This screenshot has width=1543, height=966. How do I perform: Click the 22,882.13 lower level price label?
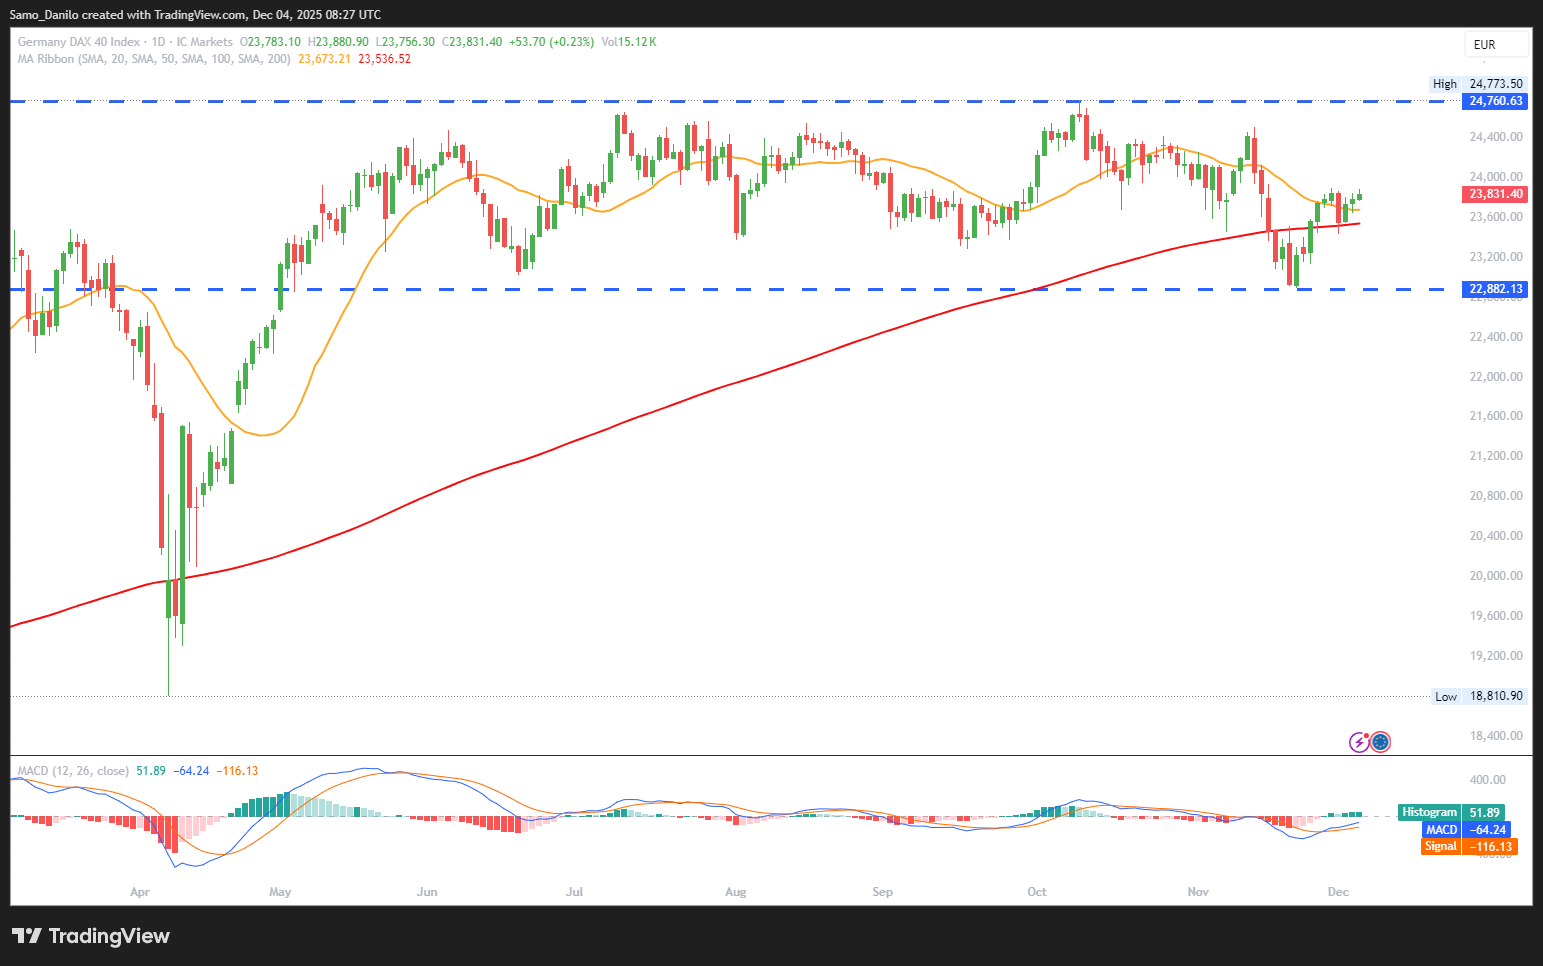point(1495,289)
